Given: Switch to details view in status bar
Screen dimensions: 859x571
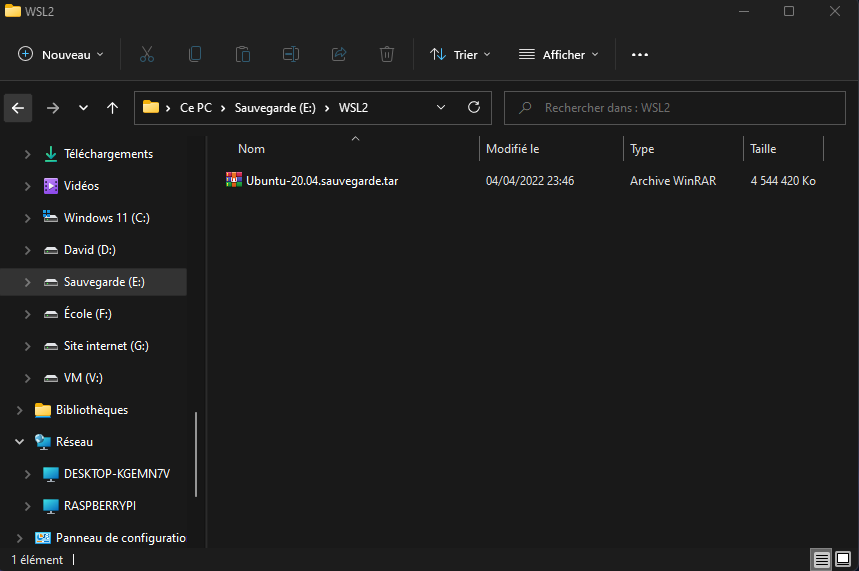Looking at the screenshot, I should 821,559.
